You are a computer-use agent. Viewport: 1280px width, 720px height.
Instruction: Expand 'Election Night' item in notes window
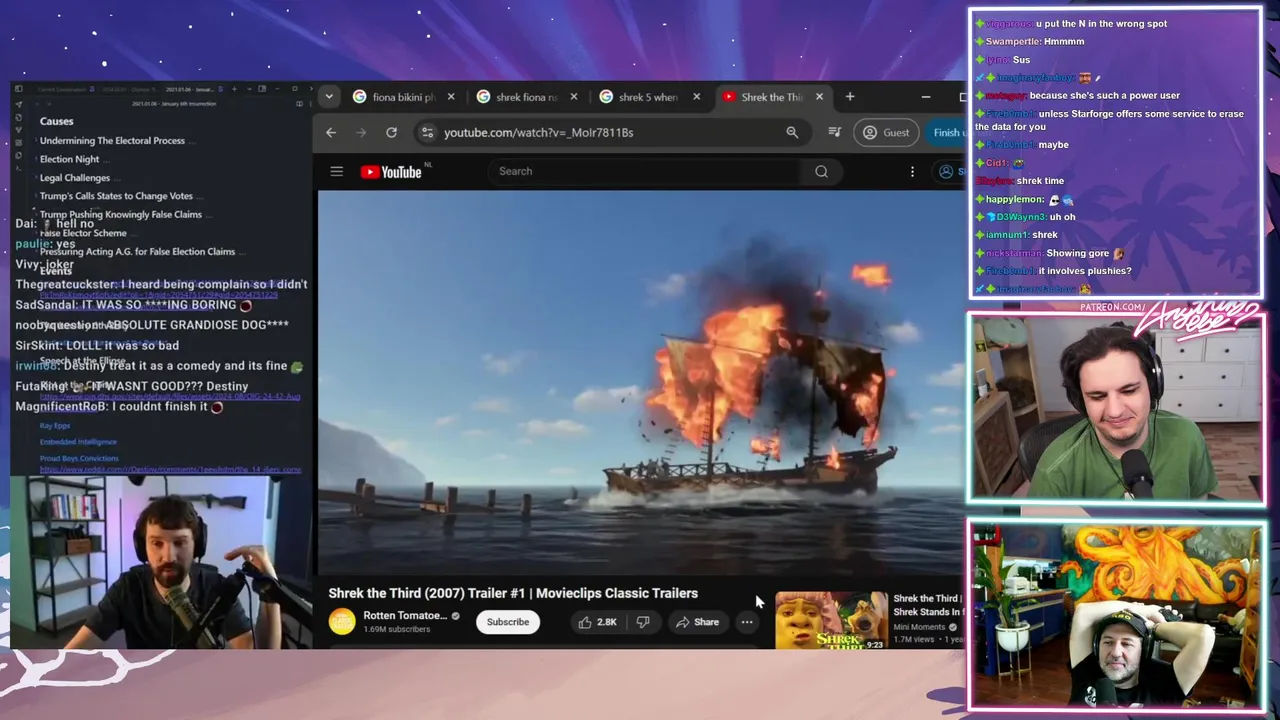[x=69, y=159]
